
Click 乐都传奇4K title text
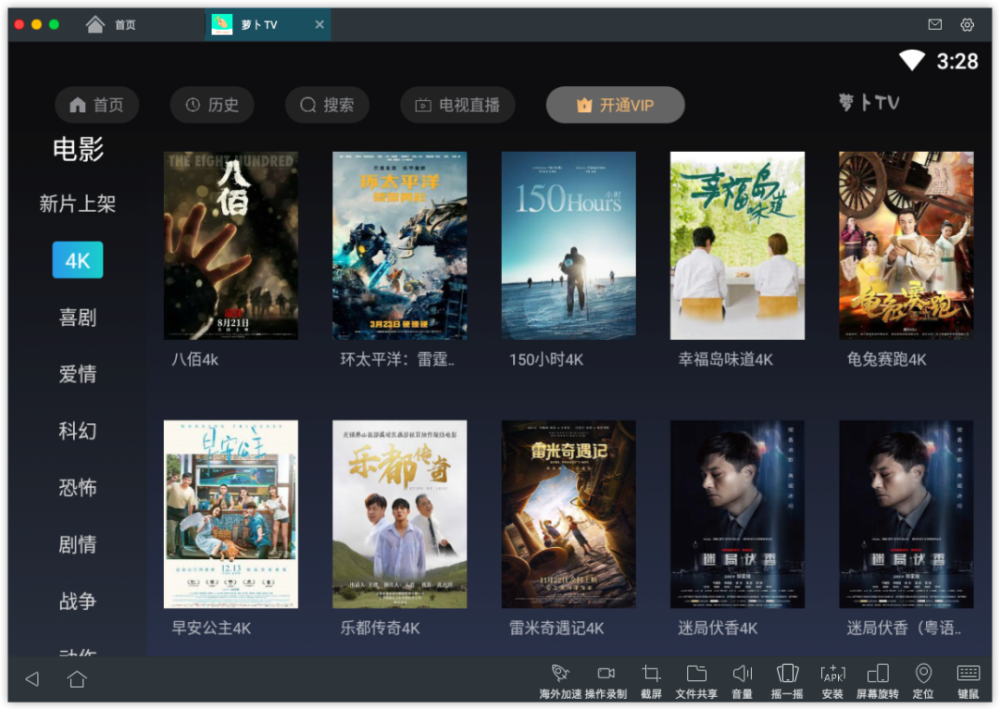point(379,628)
